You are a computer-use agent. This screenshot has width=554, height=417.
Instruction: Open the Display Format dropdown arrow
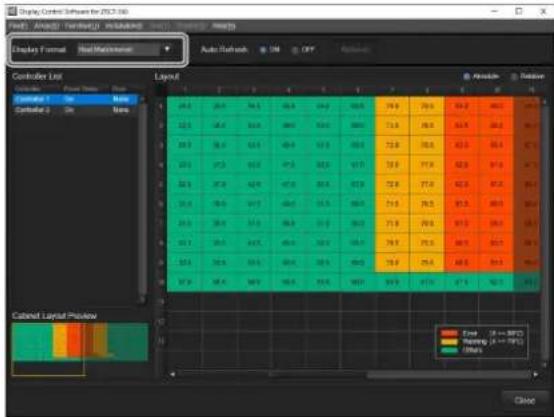click(167, 49)
